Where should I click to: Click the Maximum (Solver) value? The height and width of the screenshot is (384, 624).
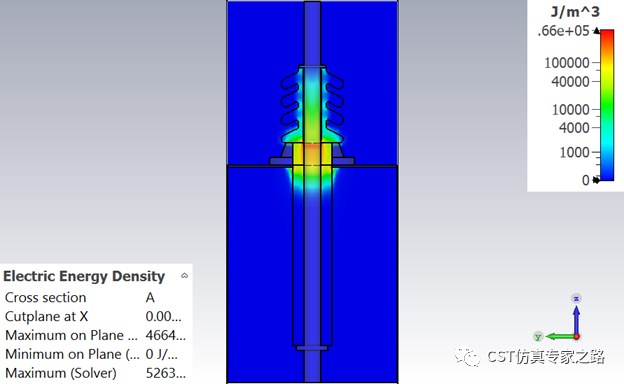tap(166, 373)
